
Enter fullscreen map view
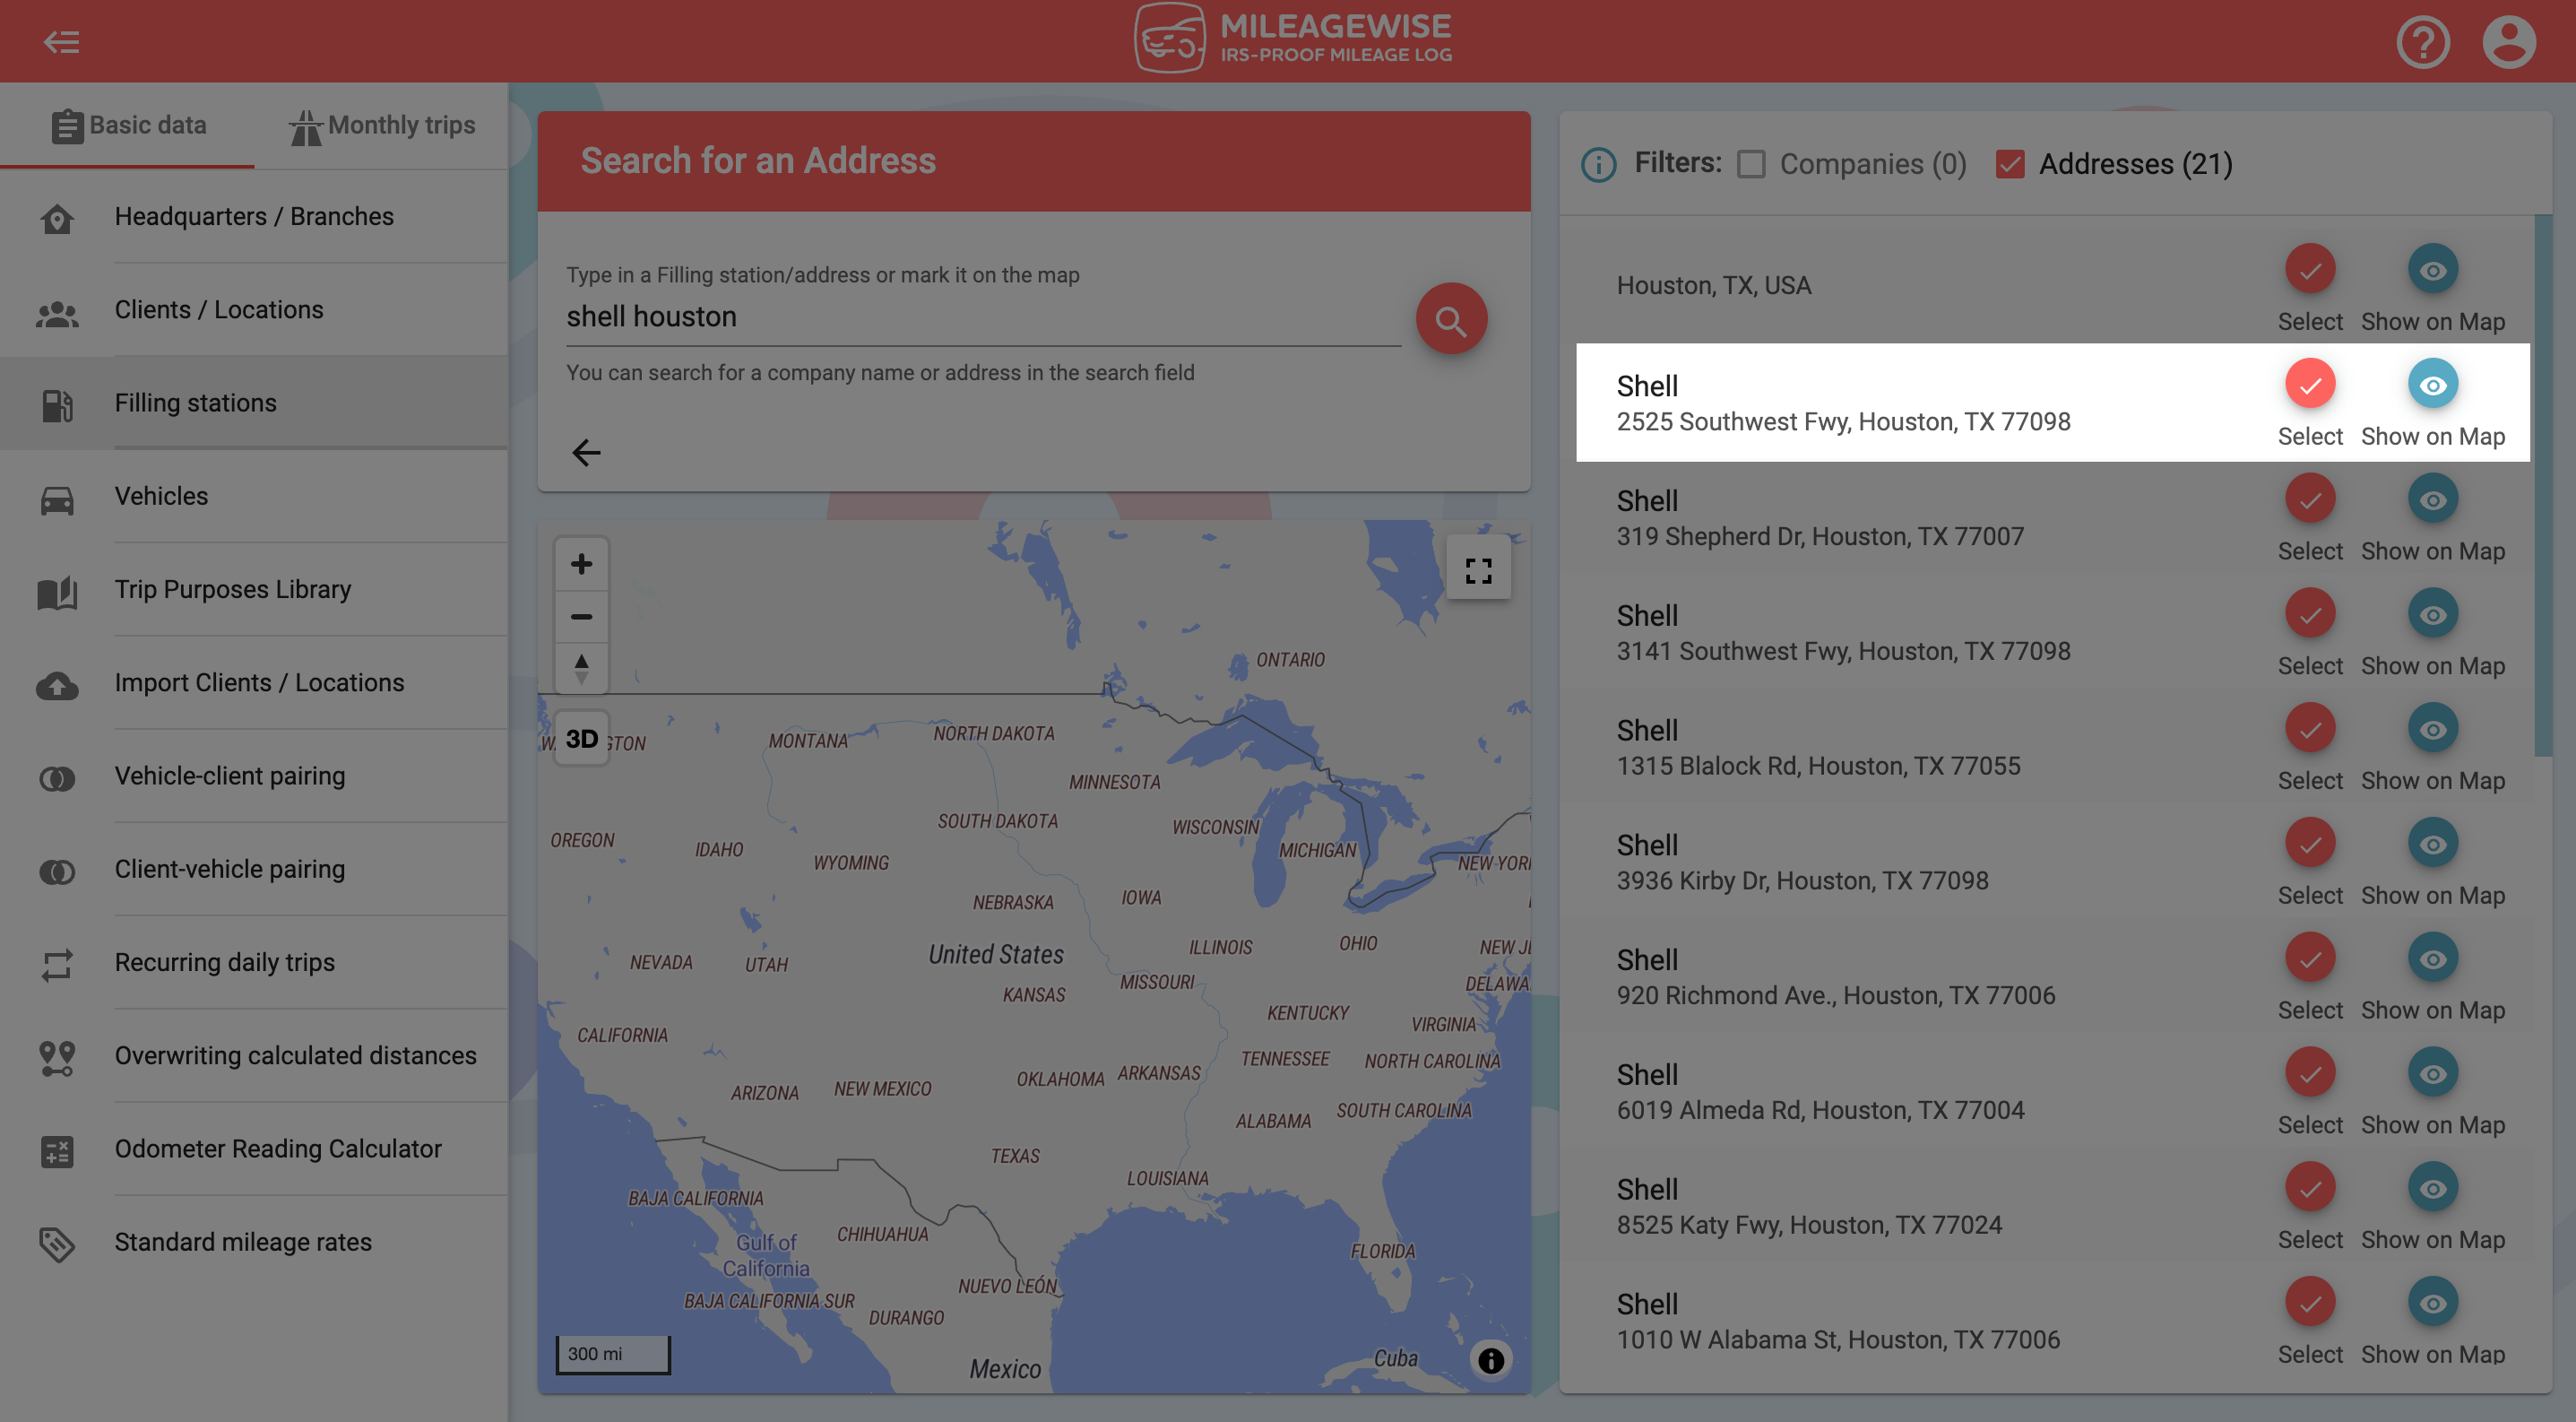pyautogui.click(x=1478, y=570)
